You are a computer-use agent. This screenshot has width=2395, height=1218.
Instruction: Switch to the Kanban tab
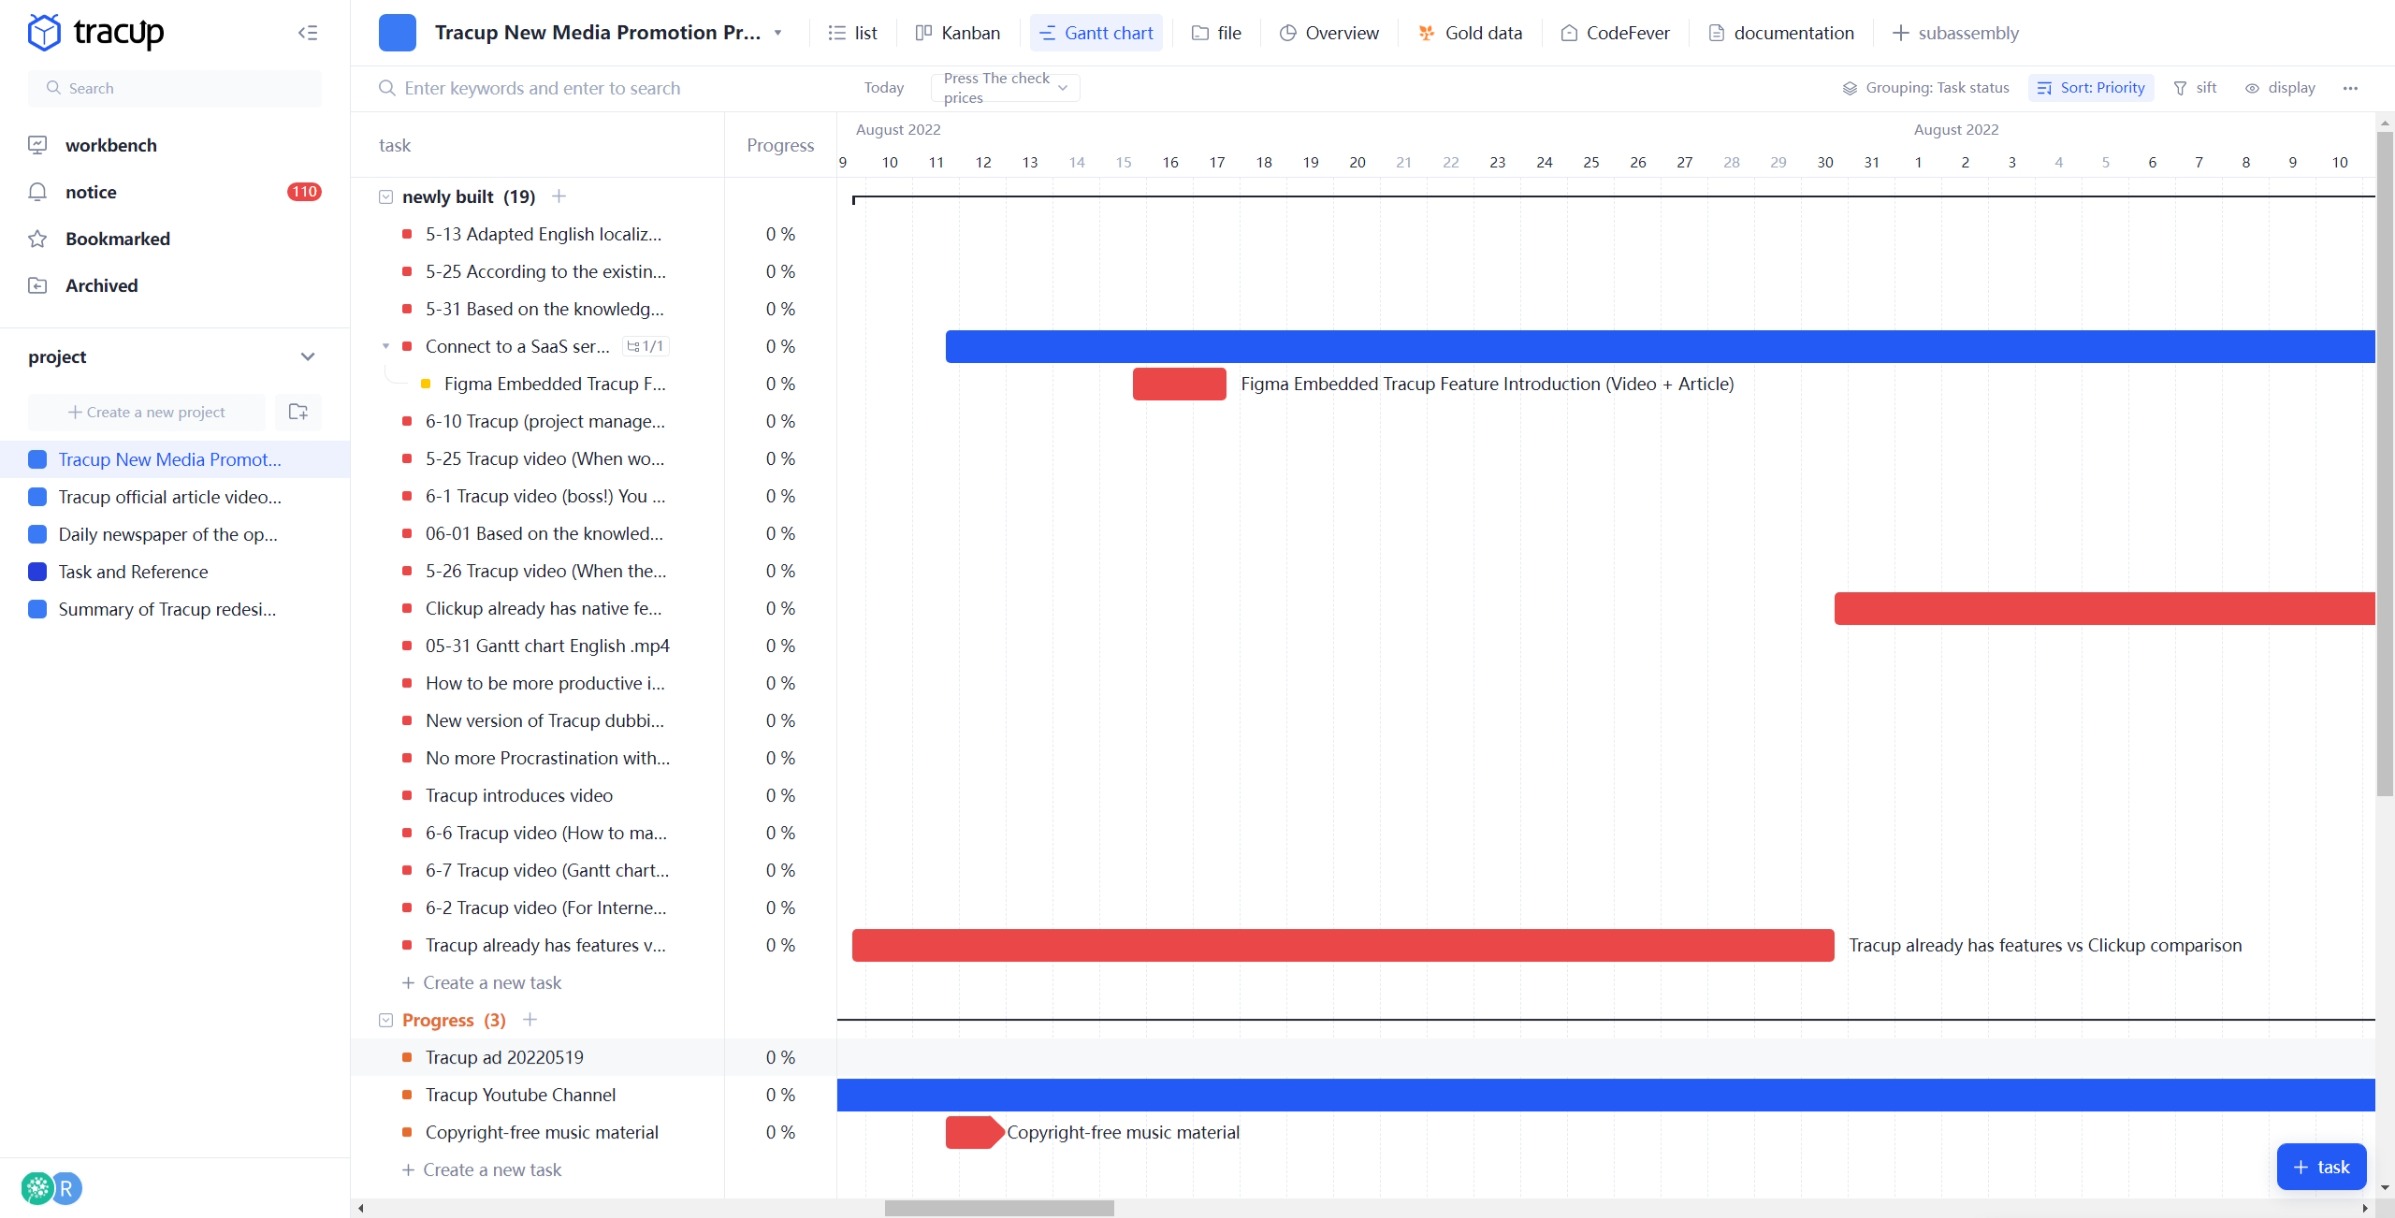pyautogui.click(x=958, y=33)
